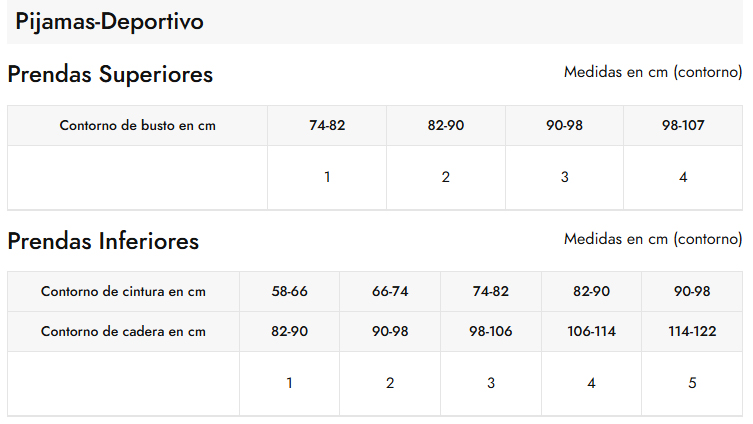Choose size 4 in Prendas Superiores table
The width and height of the screenshot is (753, 424).
point(683,177)
